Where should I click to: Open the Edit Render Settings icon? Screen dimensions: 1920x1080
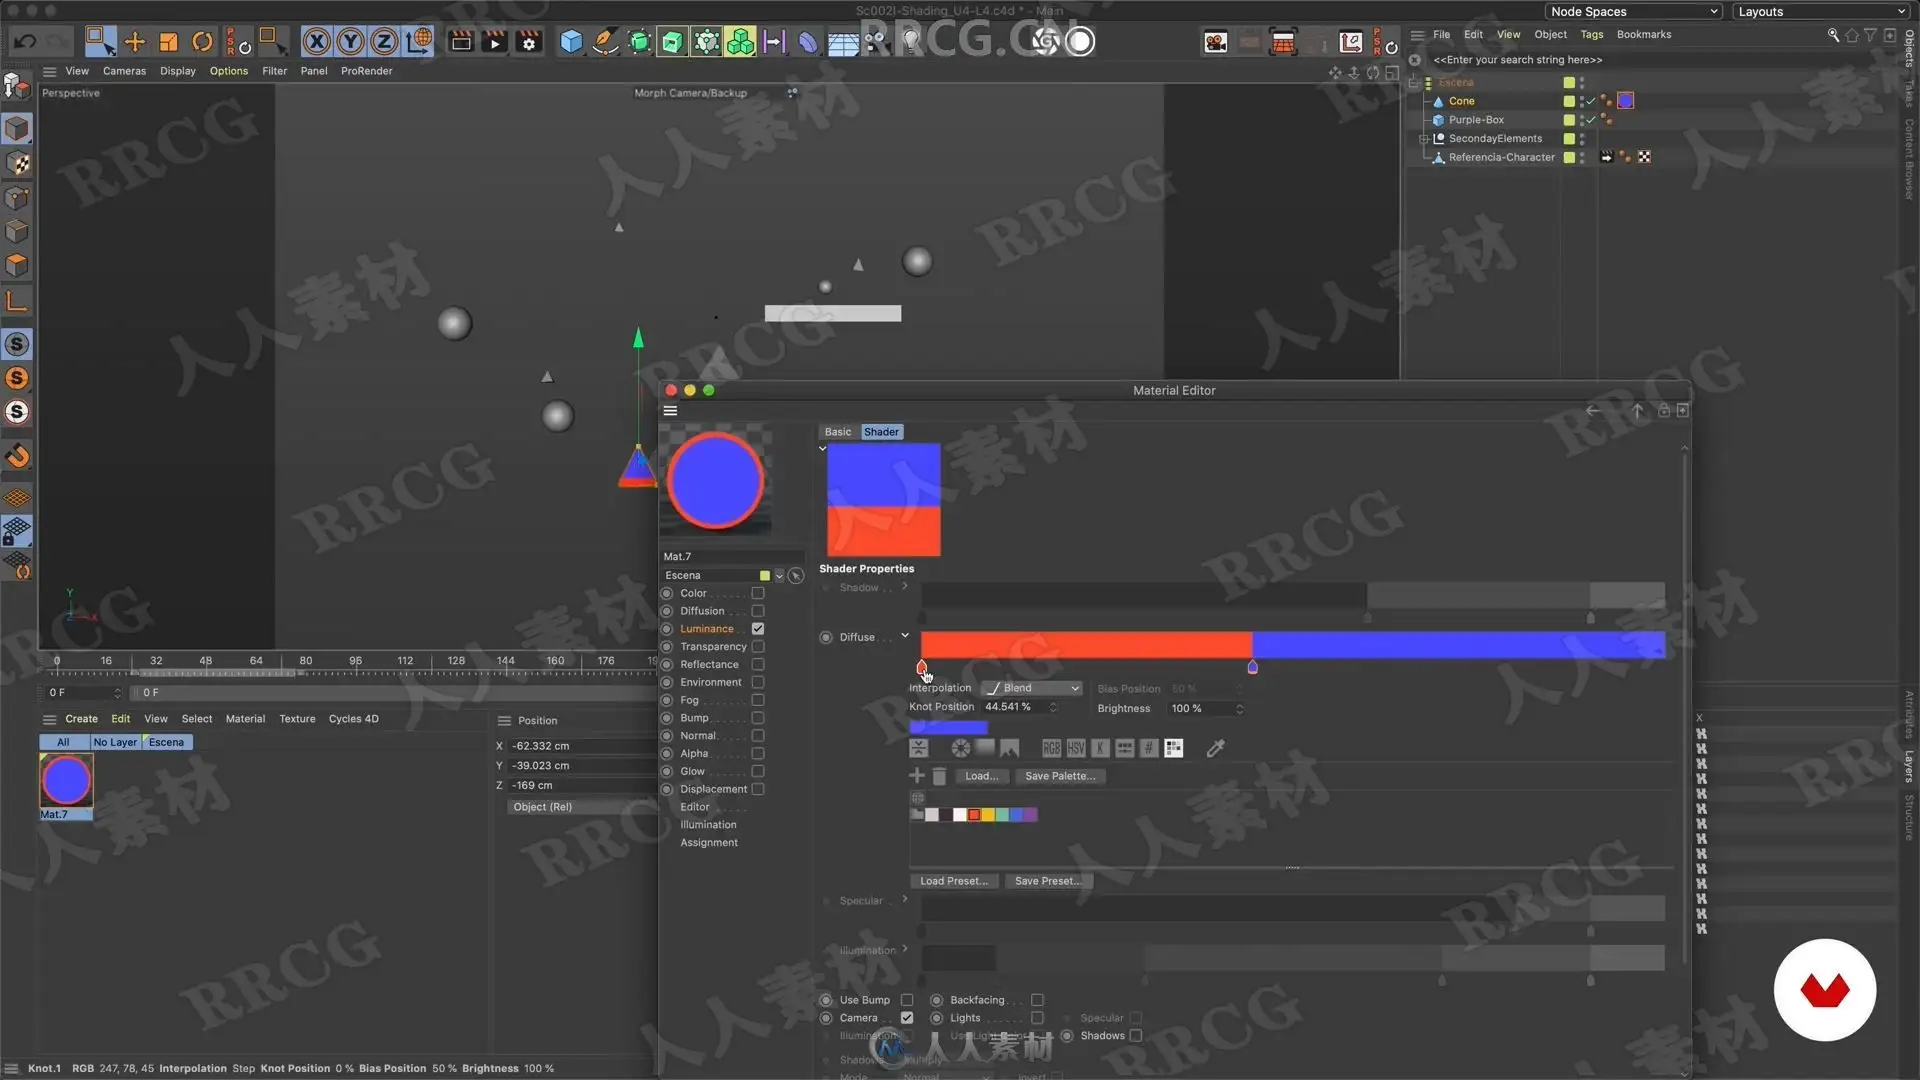(528, 42)
